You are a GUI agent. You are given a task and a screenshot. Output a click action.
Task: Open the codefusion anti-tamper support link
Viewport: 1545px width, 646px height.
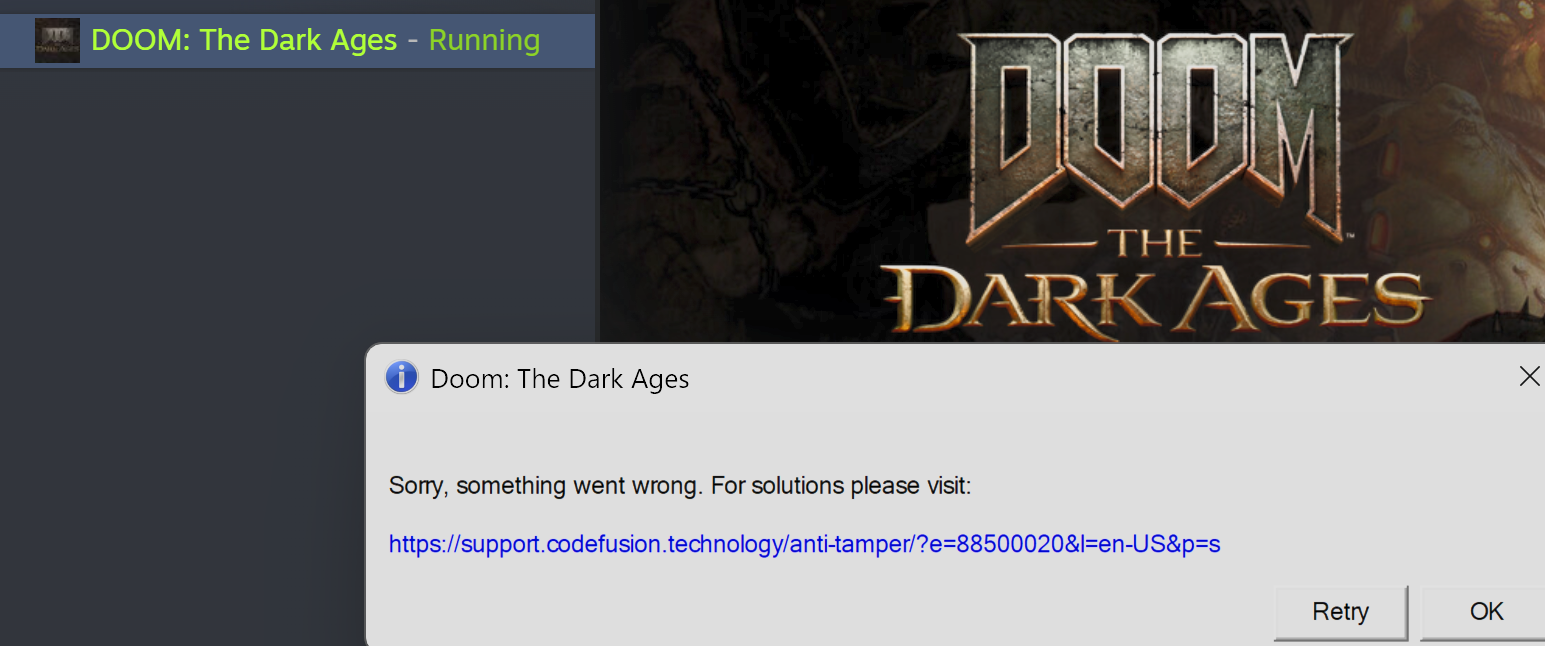pos(804,545)
